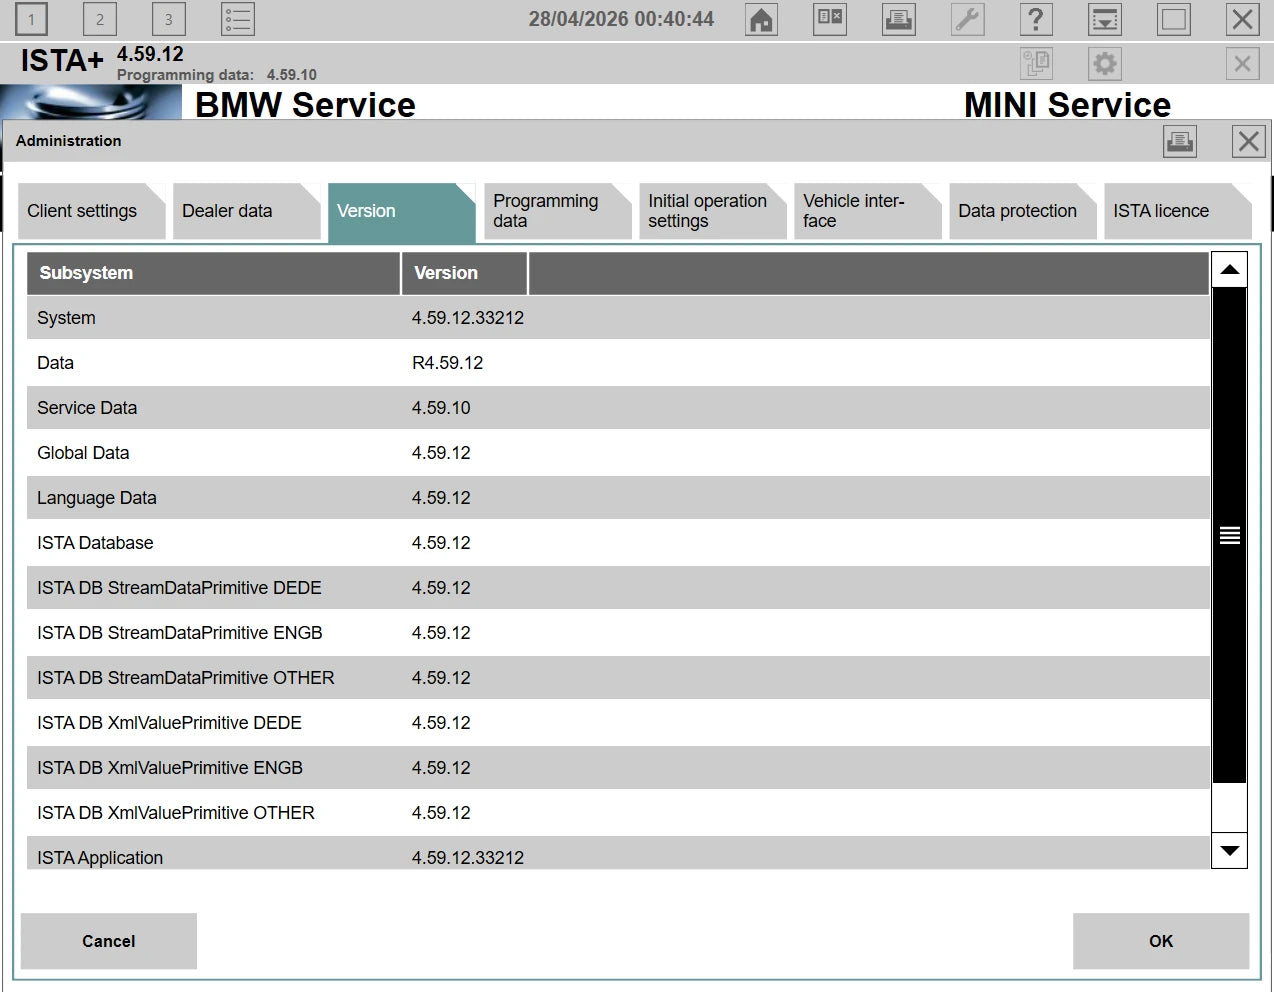
Task: Select the Language Data row
Action: [618, 498]
